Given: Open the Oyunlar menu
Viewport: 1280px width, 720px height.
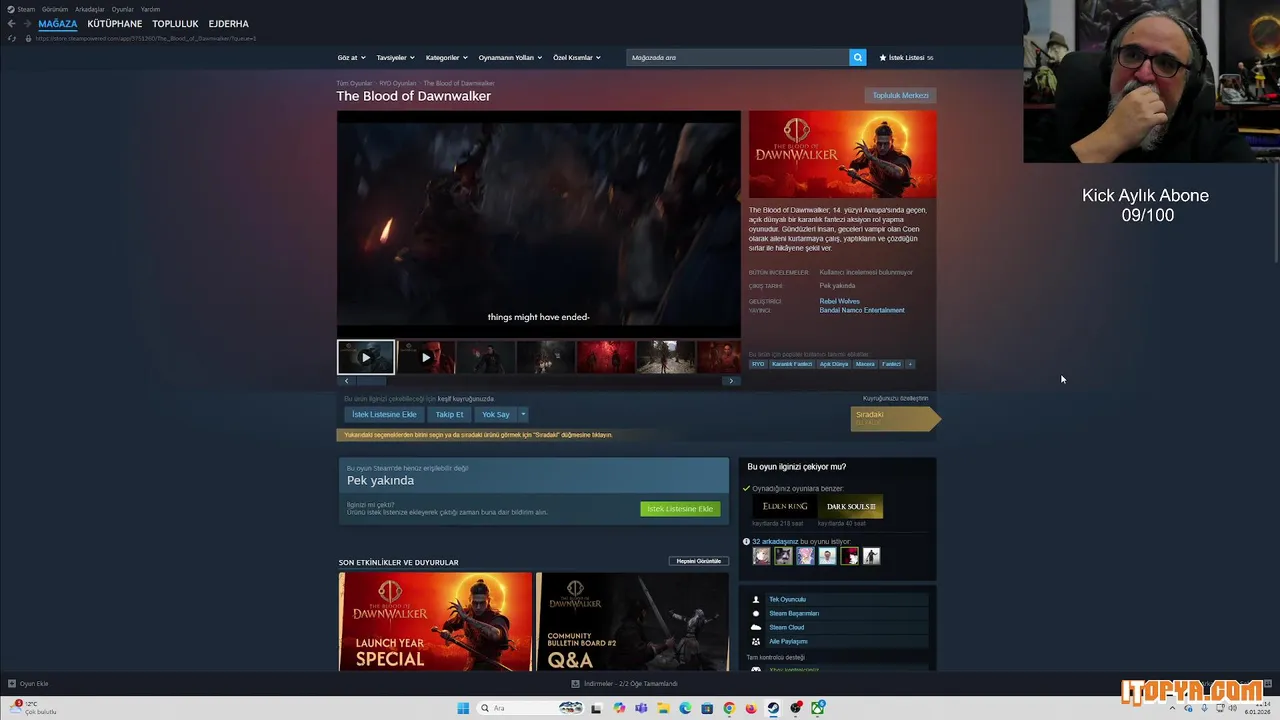Looking at the screenshot, I should coord(122,9).
